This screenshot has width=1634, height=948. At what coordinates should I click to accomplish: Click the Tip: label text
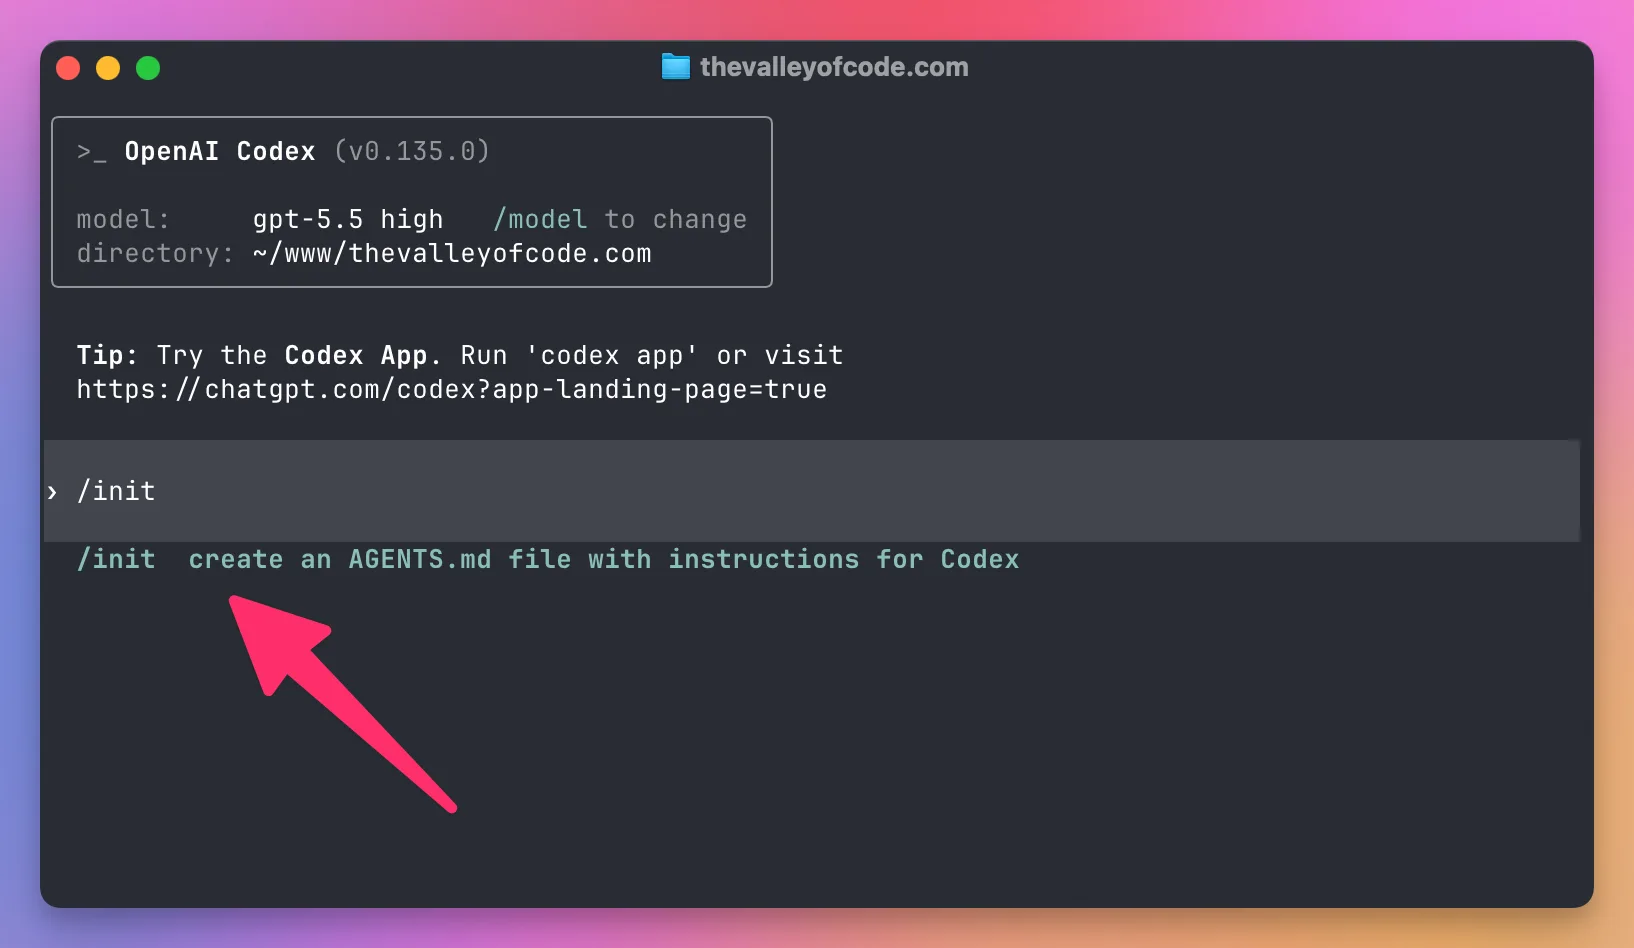107,355
